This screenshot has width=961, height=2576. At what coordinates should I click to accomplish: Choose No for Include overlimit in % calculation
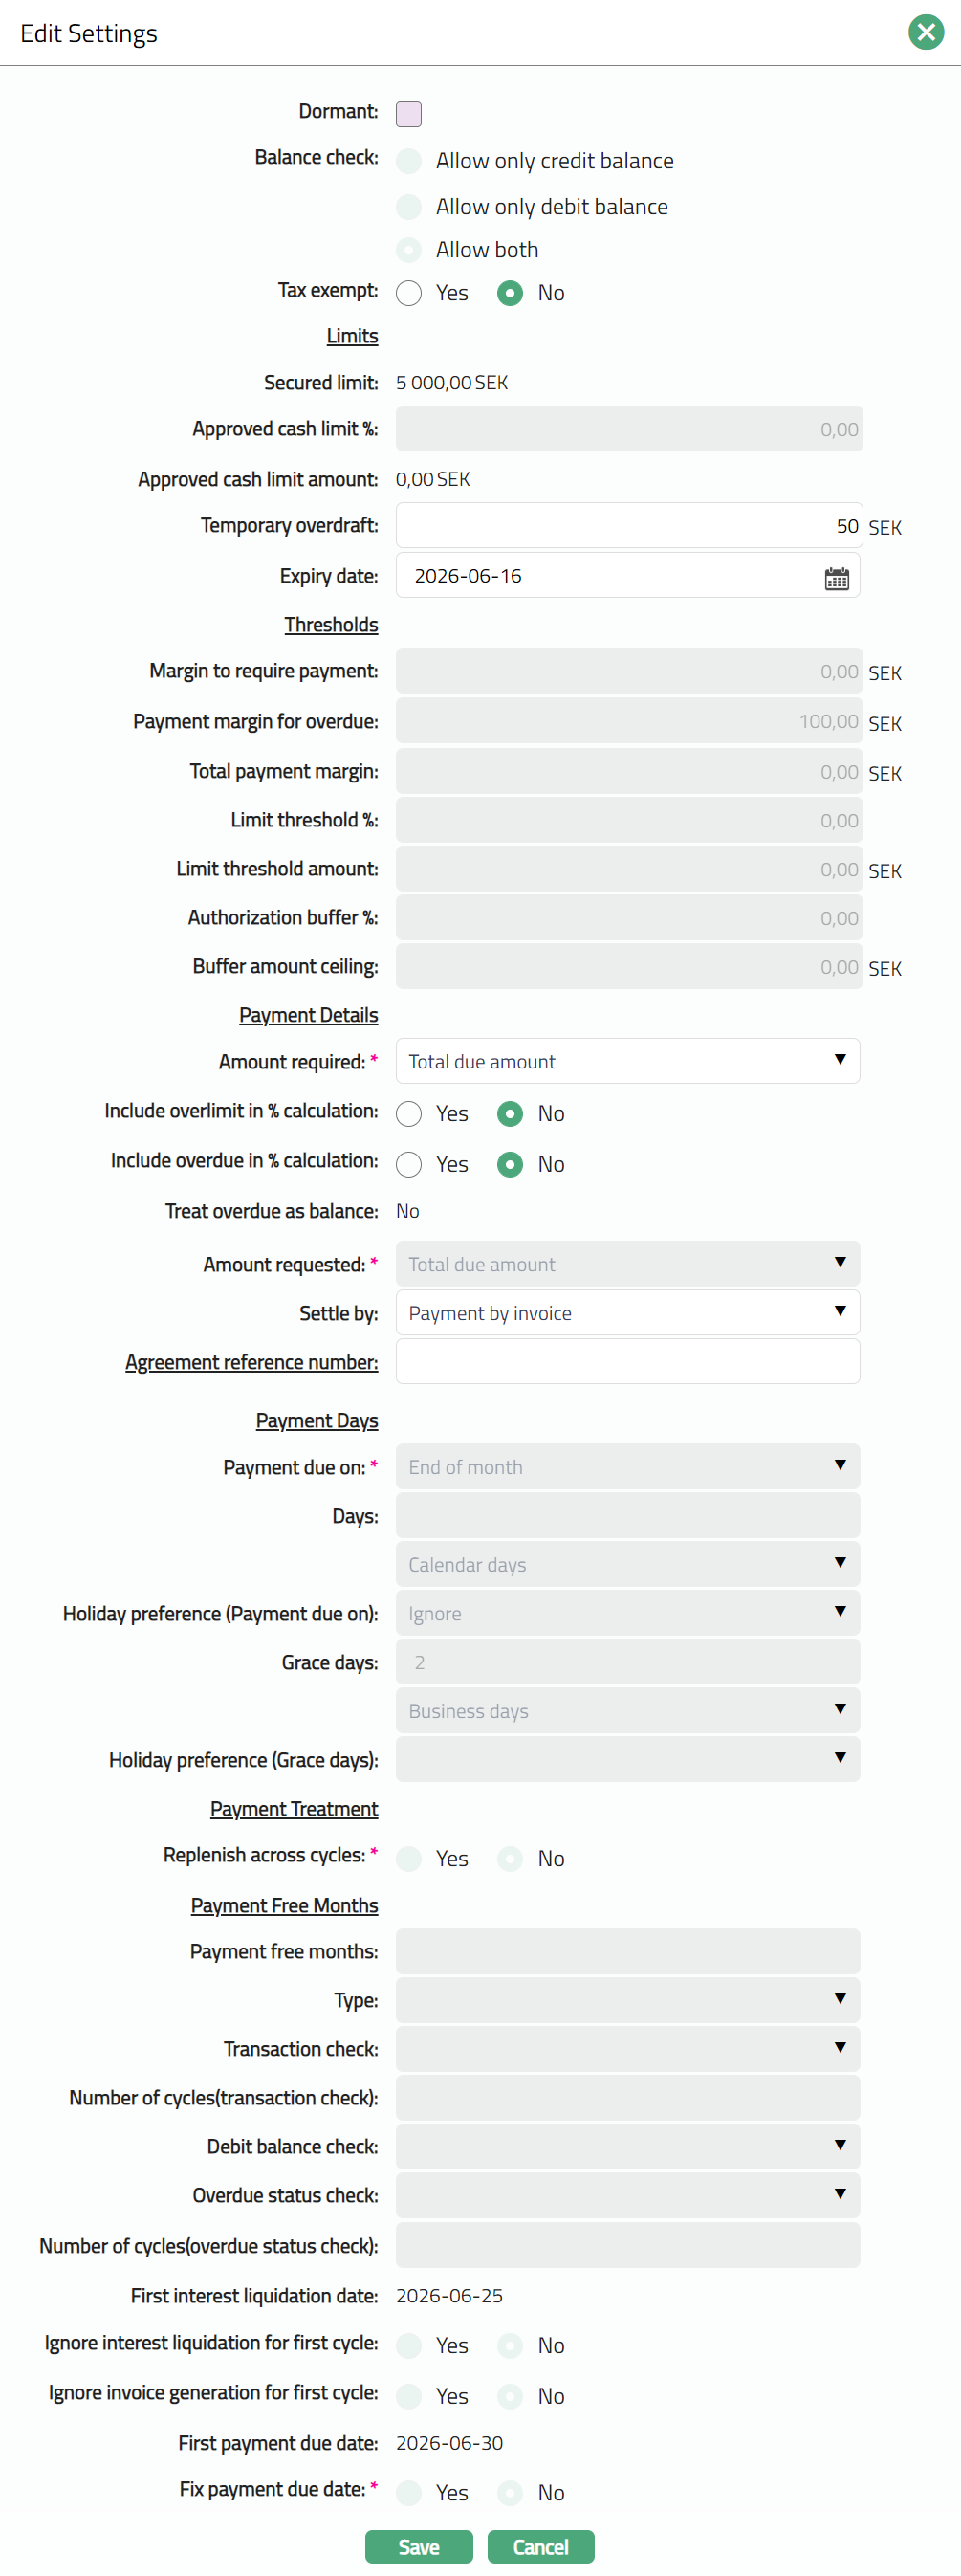[x=510, y=1114]
